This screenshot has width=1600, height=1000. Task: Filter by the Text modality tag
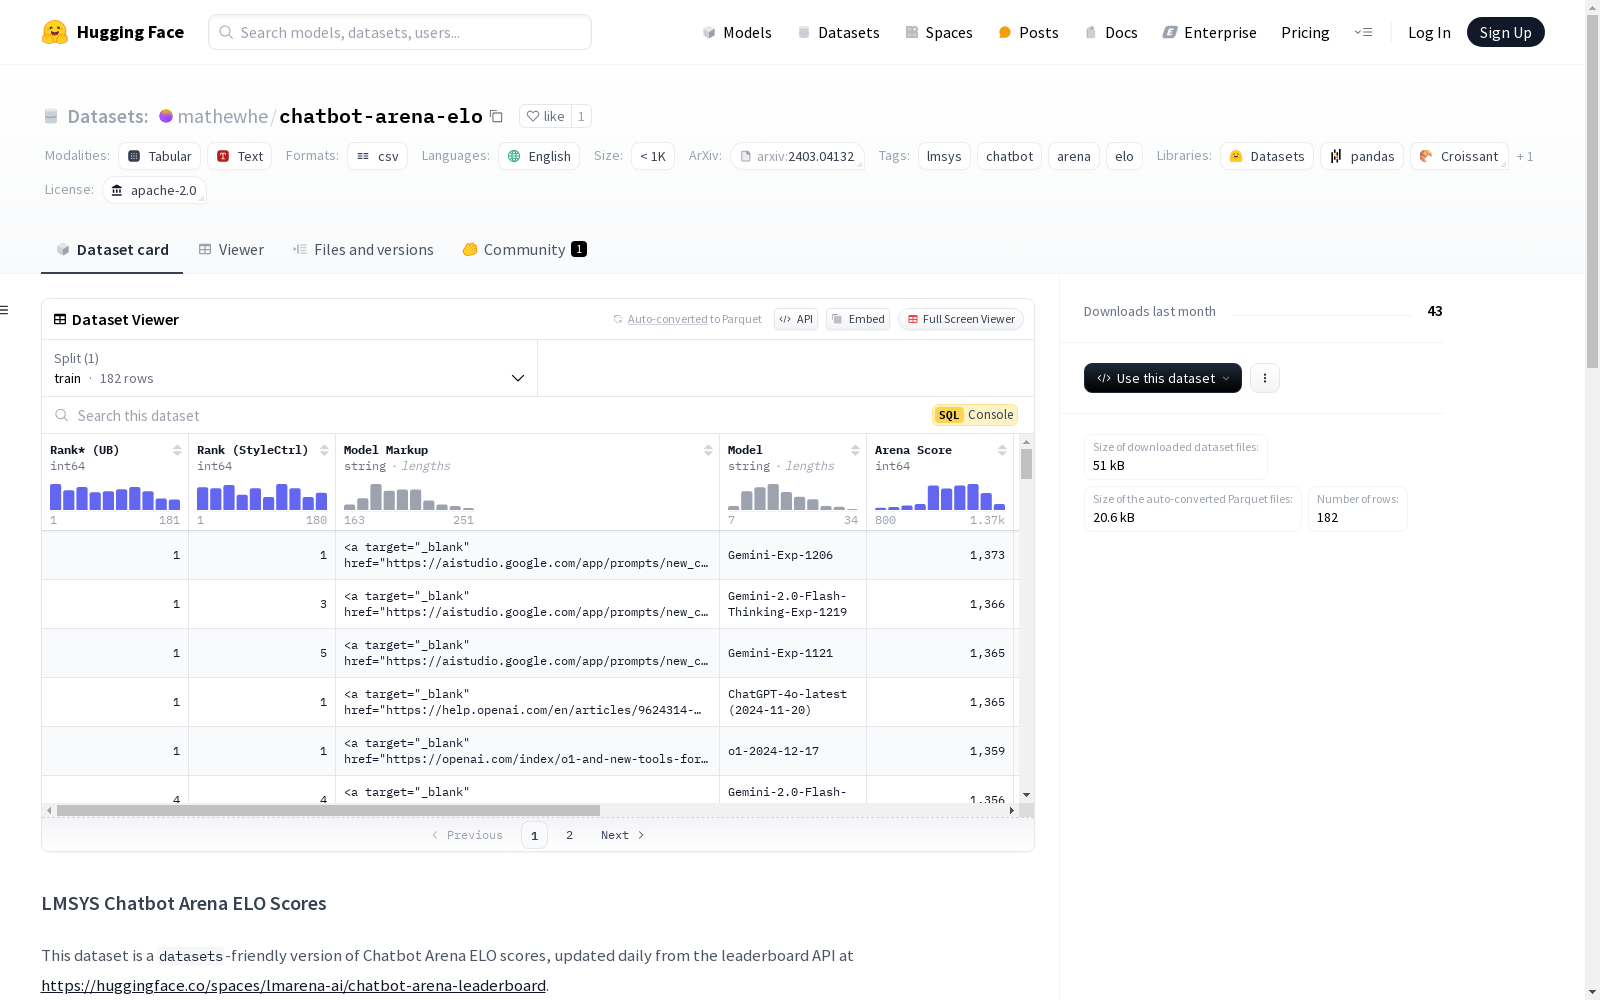pyautogui.click(x=240, y=156)
